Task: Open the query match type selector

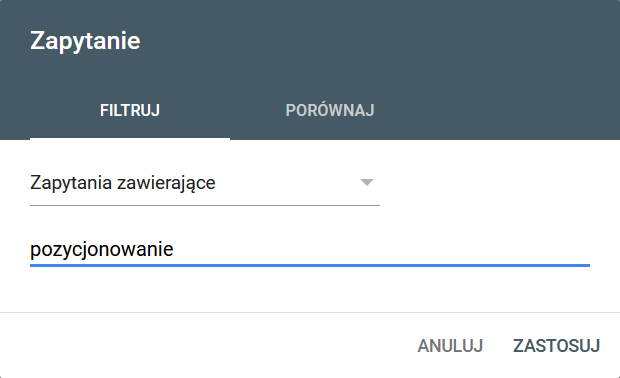Action: [x=205, y=183]
